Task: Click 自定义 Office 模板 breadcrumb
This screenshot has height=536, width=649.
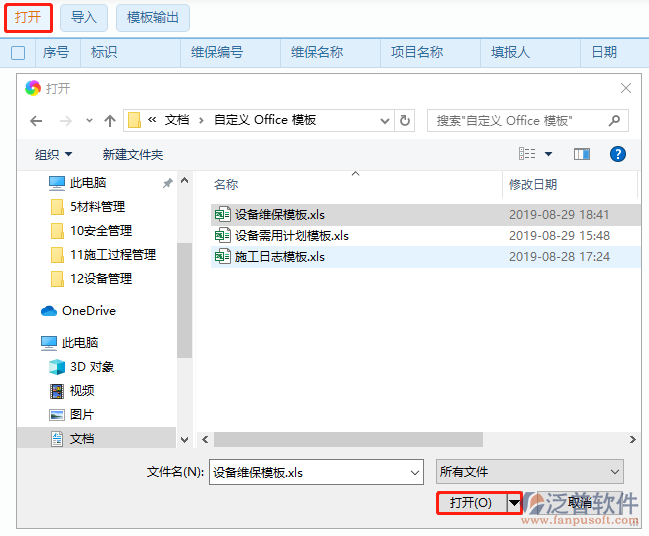Action: (265, 120)
